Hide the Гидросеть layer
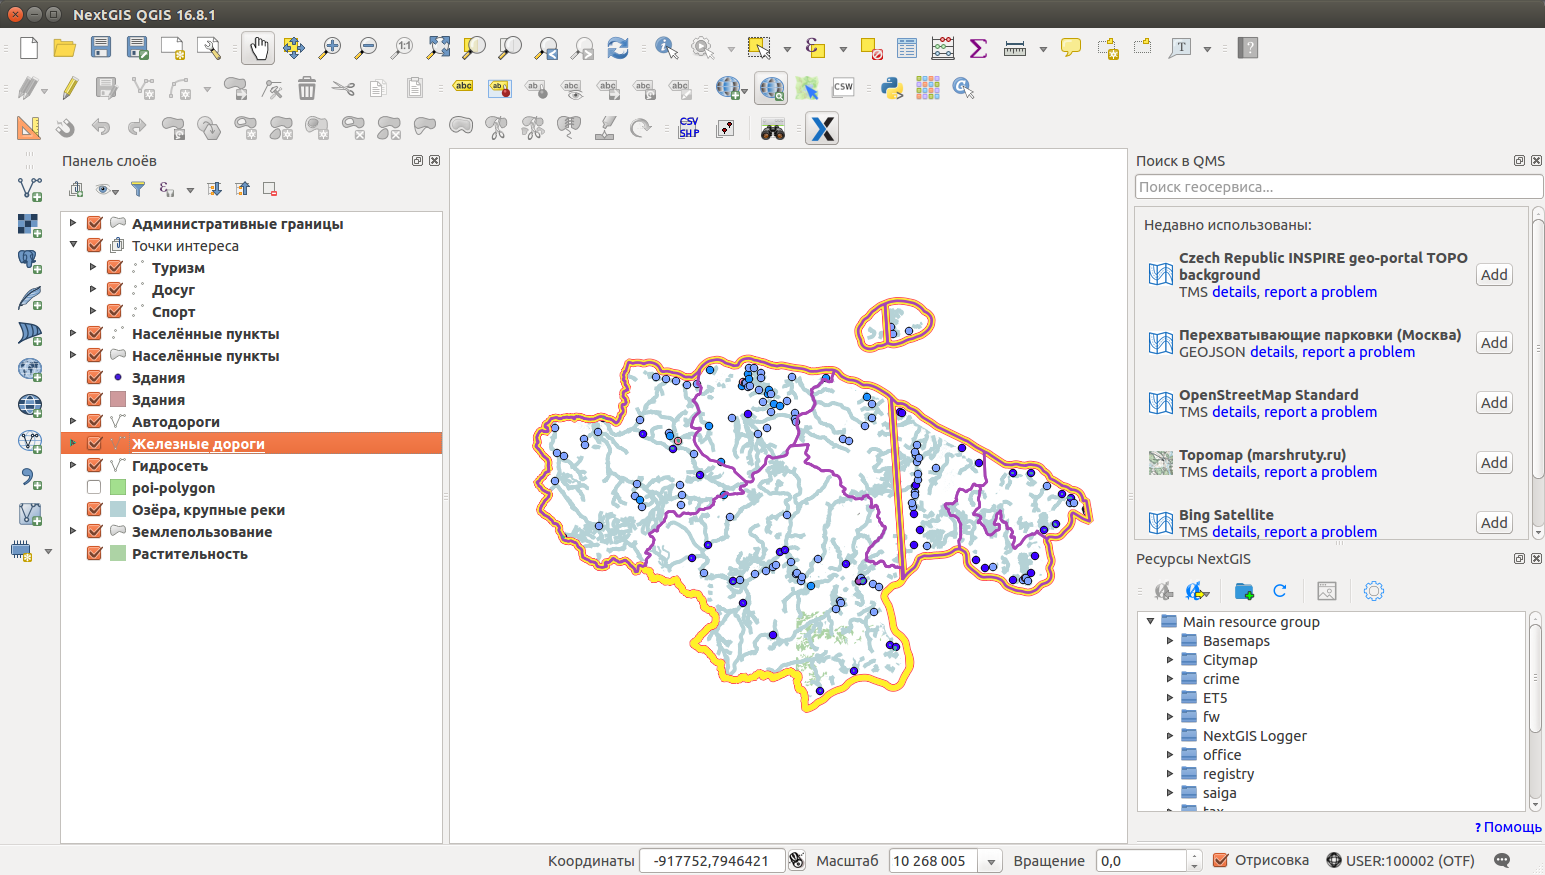 tap(94, 466)
